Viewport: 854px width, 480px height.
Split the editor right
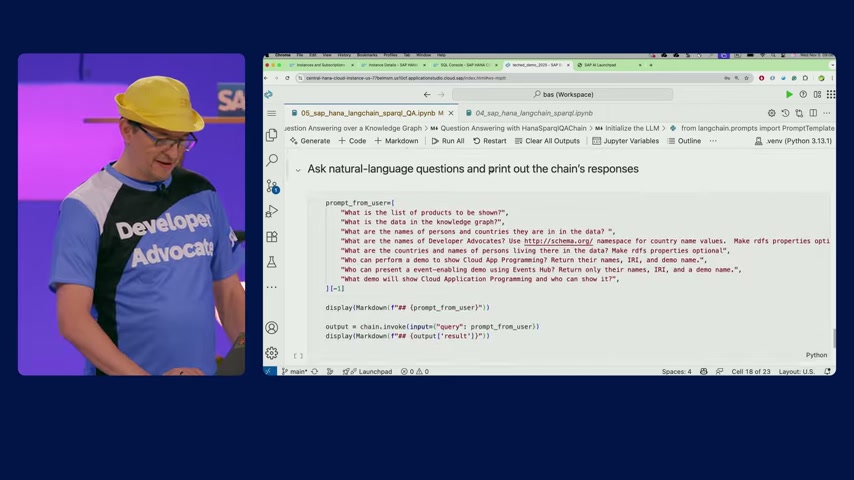(x=813, y=113)
